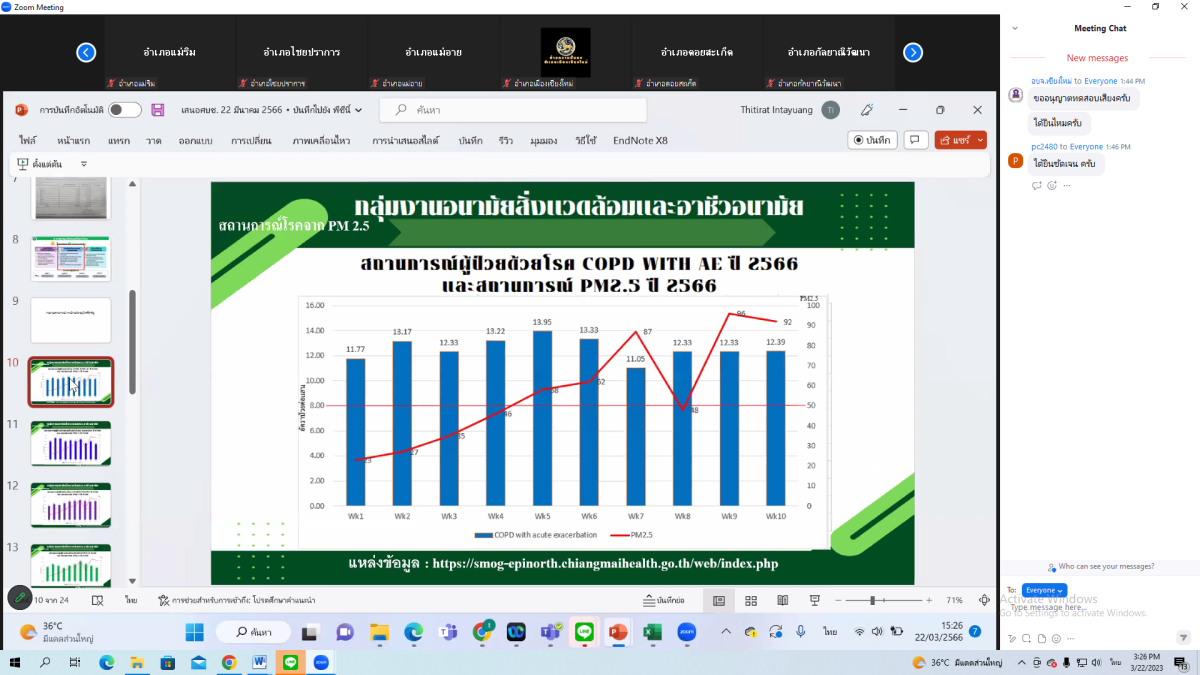Viewport: 1200px width, 675px height.
Task: Open accessibility checker in status bar
Action: [237, 600]
